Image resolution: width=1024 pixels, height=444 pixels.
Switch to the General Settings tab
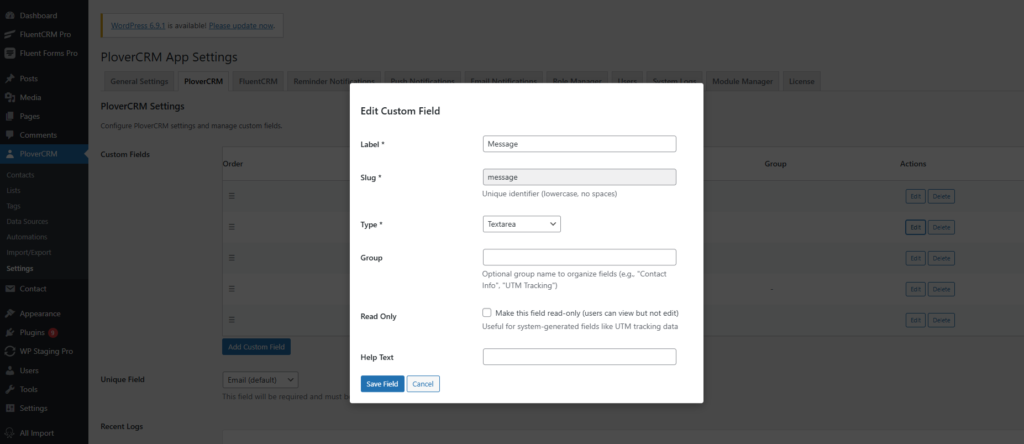click(138, 81)
